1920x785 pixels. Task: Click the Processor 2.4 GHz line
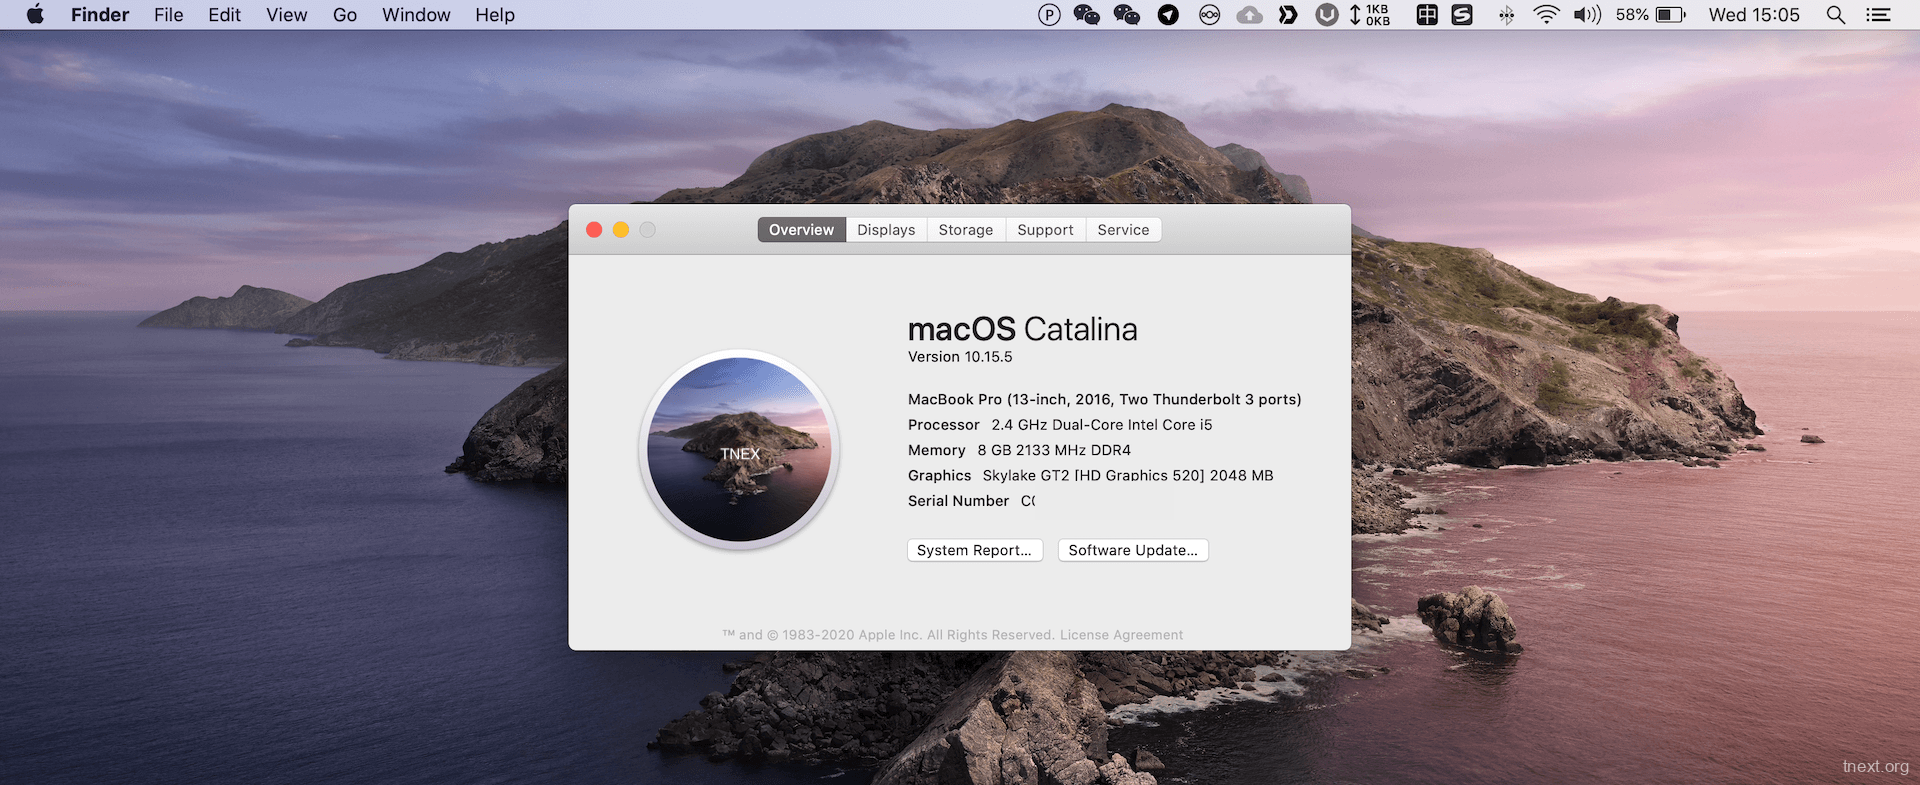coord(1060,425)
